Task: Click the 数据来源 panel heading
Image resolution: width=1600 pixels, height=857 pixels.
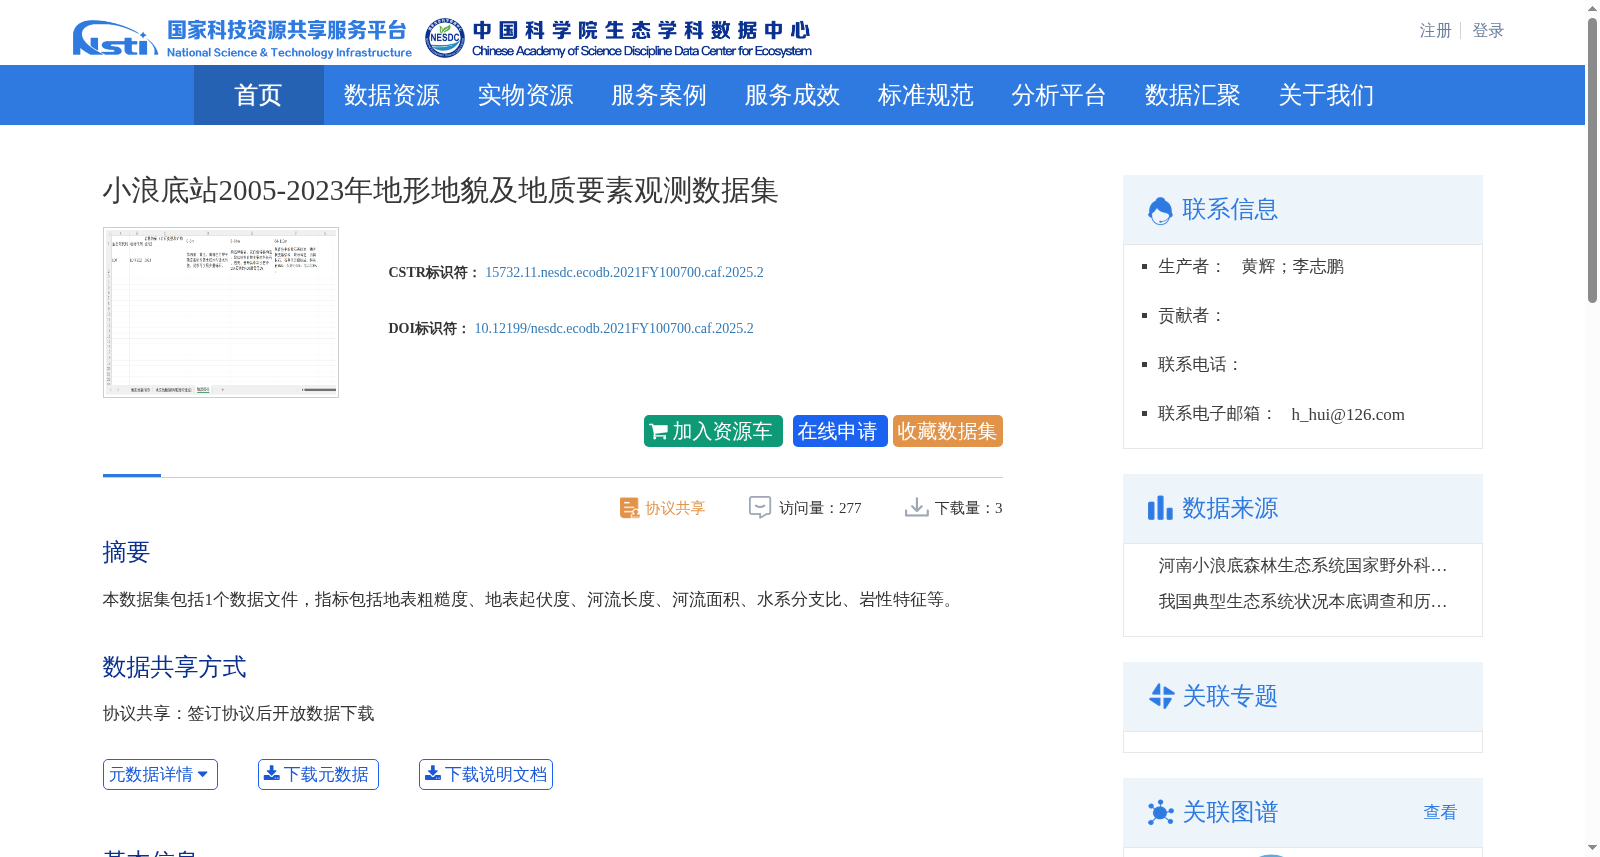Action: coord(1230,508)
